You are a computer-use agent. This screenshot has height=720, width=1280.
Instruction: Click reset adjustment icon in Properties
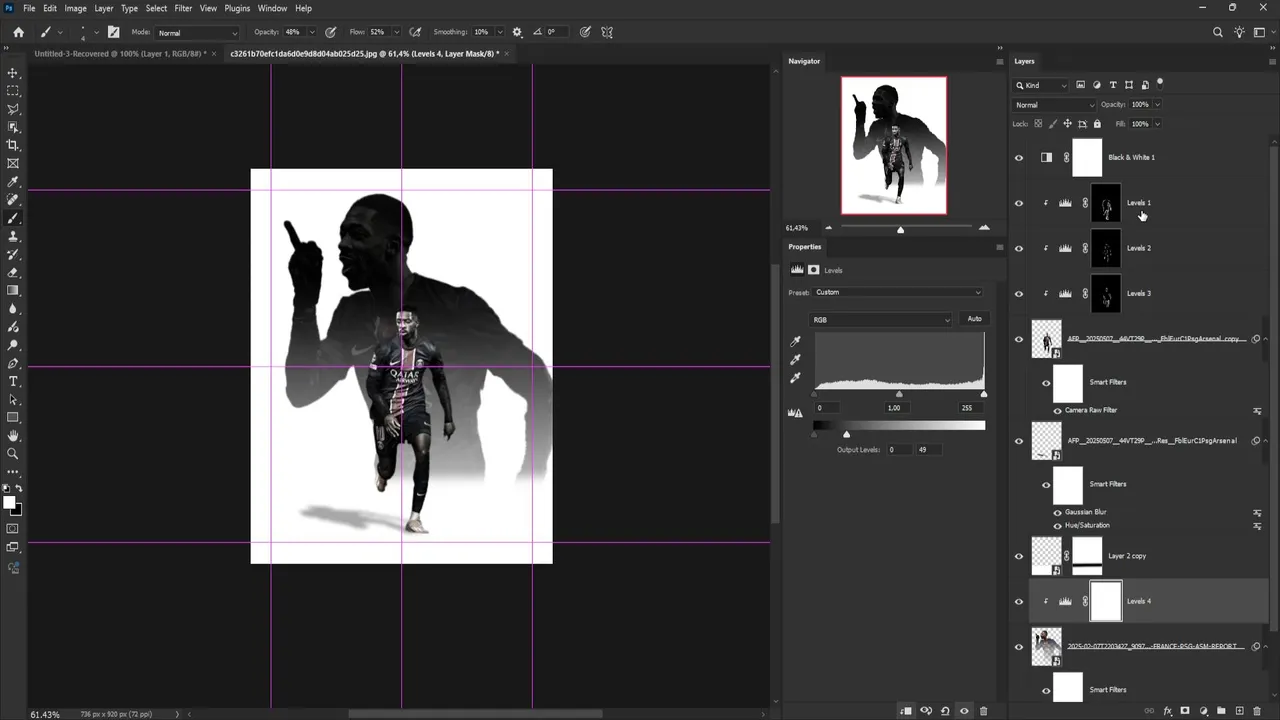945,711
